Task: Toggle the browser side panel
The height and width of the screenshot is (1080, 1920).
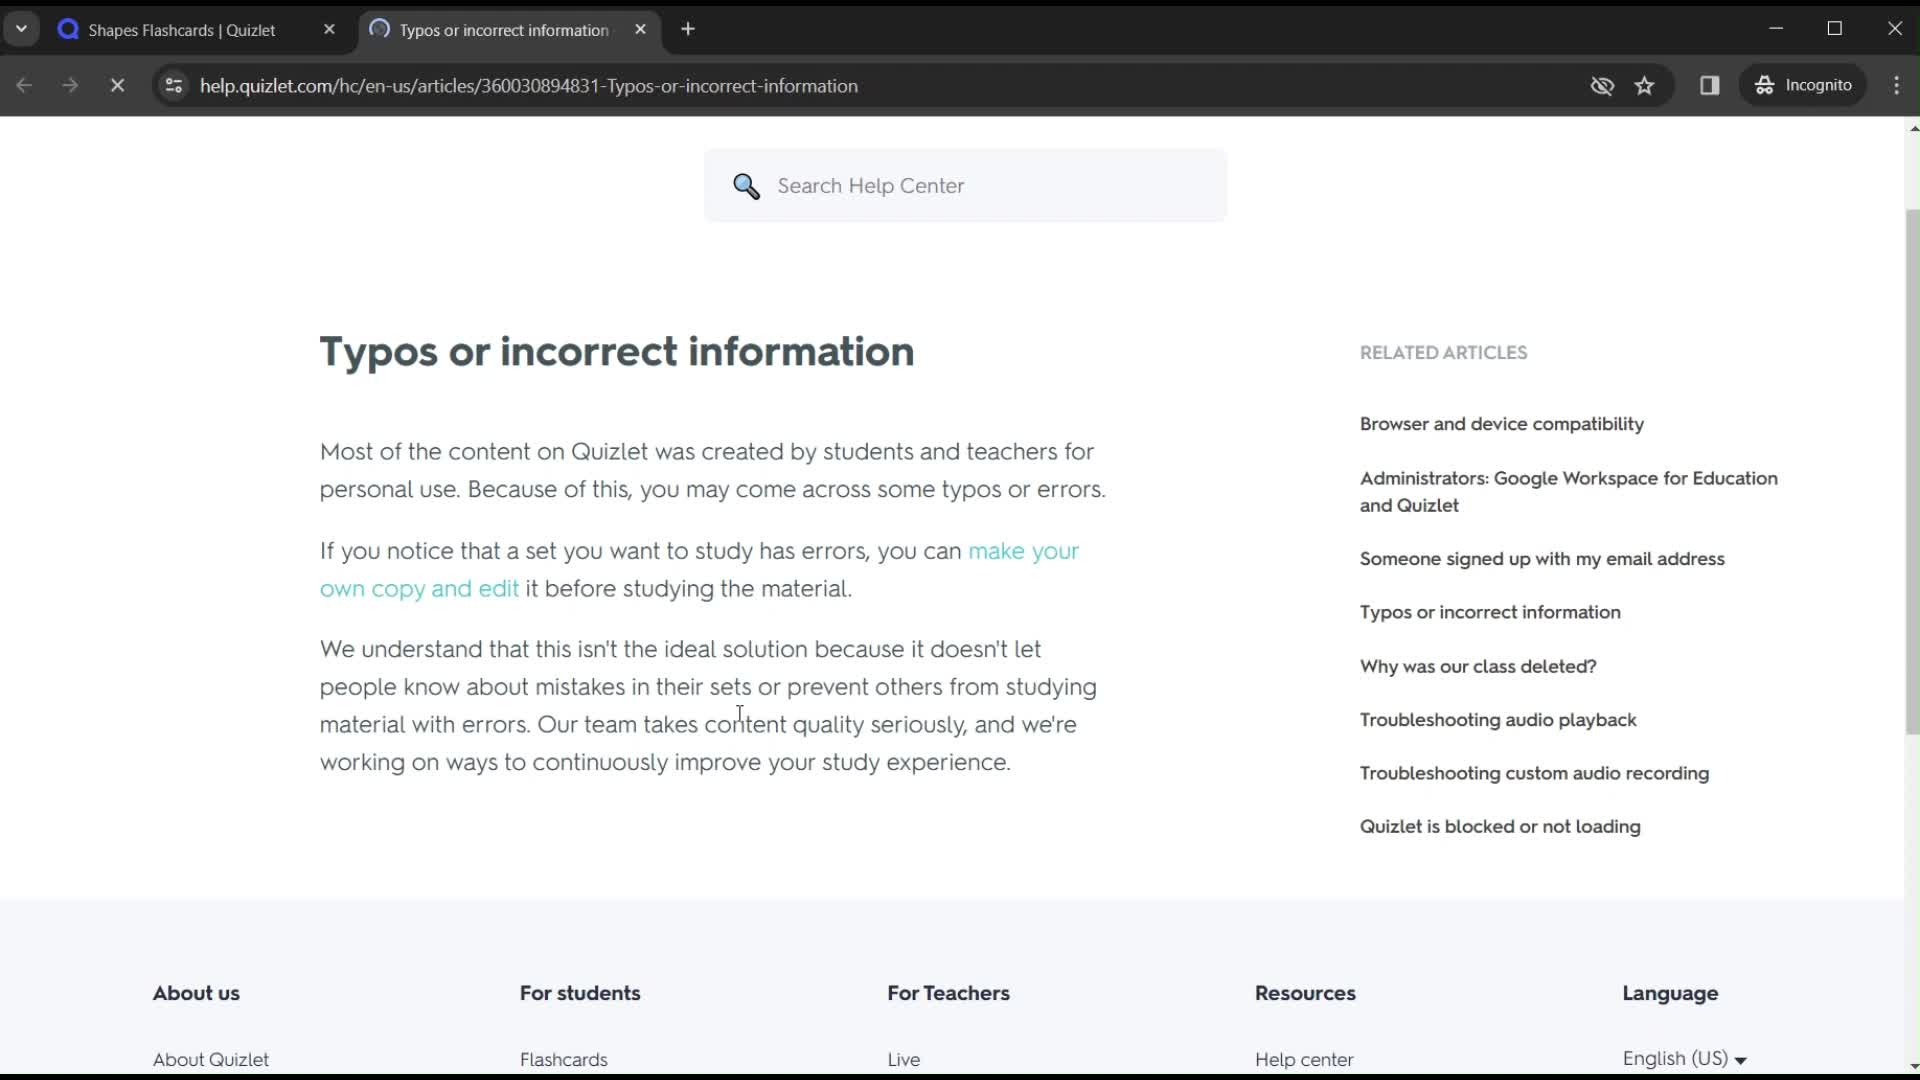Action: click(1710, 86)
